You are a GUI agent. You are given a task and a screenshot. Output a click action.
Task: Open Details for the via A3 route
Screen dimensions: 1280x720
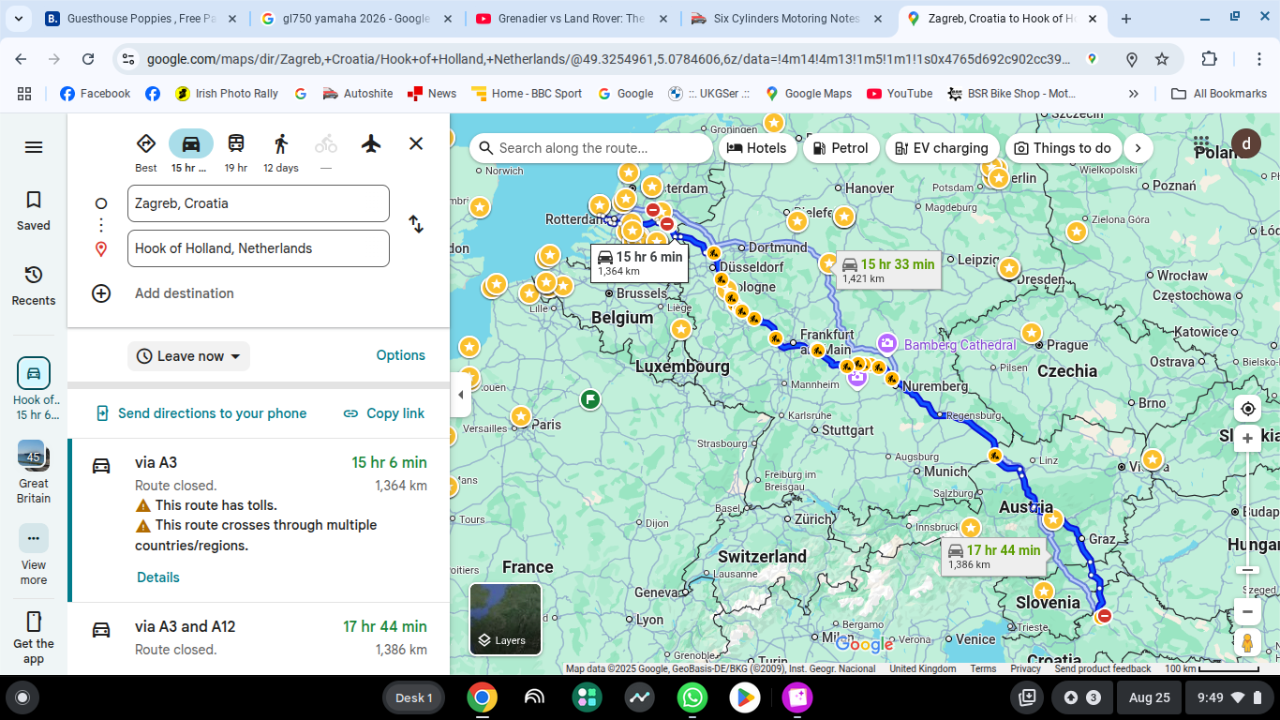pos(158,577)
